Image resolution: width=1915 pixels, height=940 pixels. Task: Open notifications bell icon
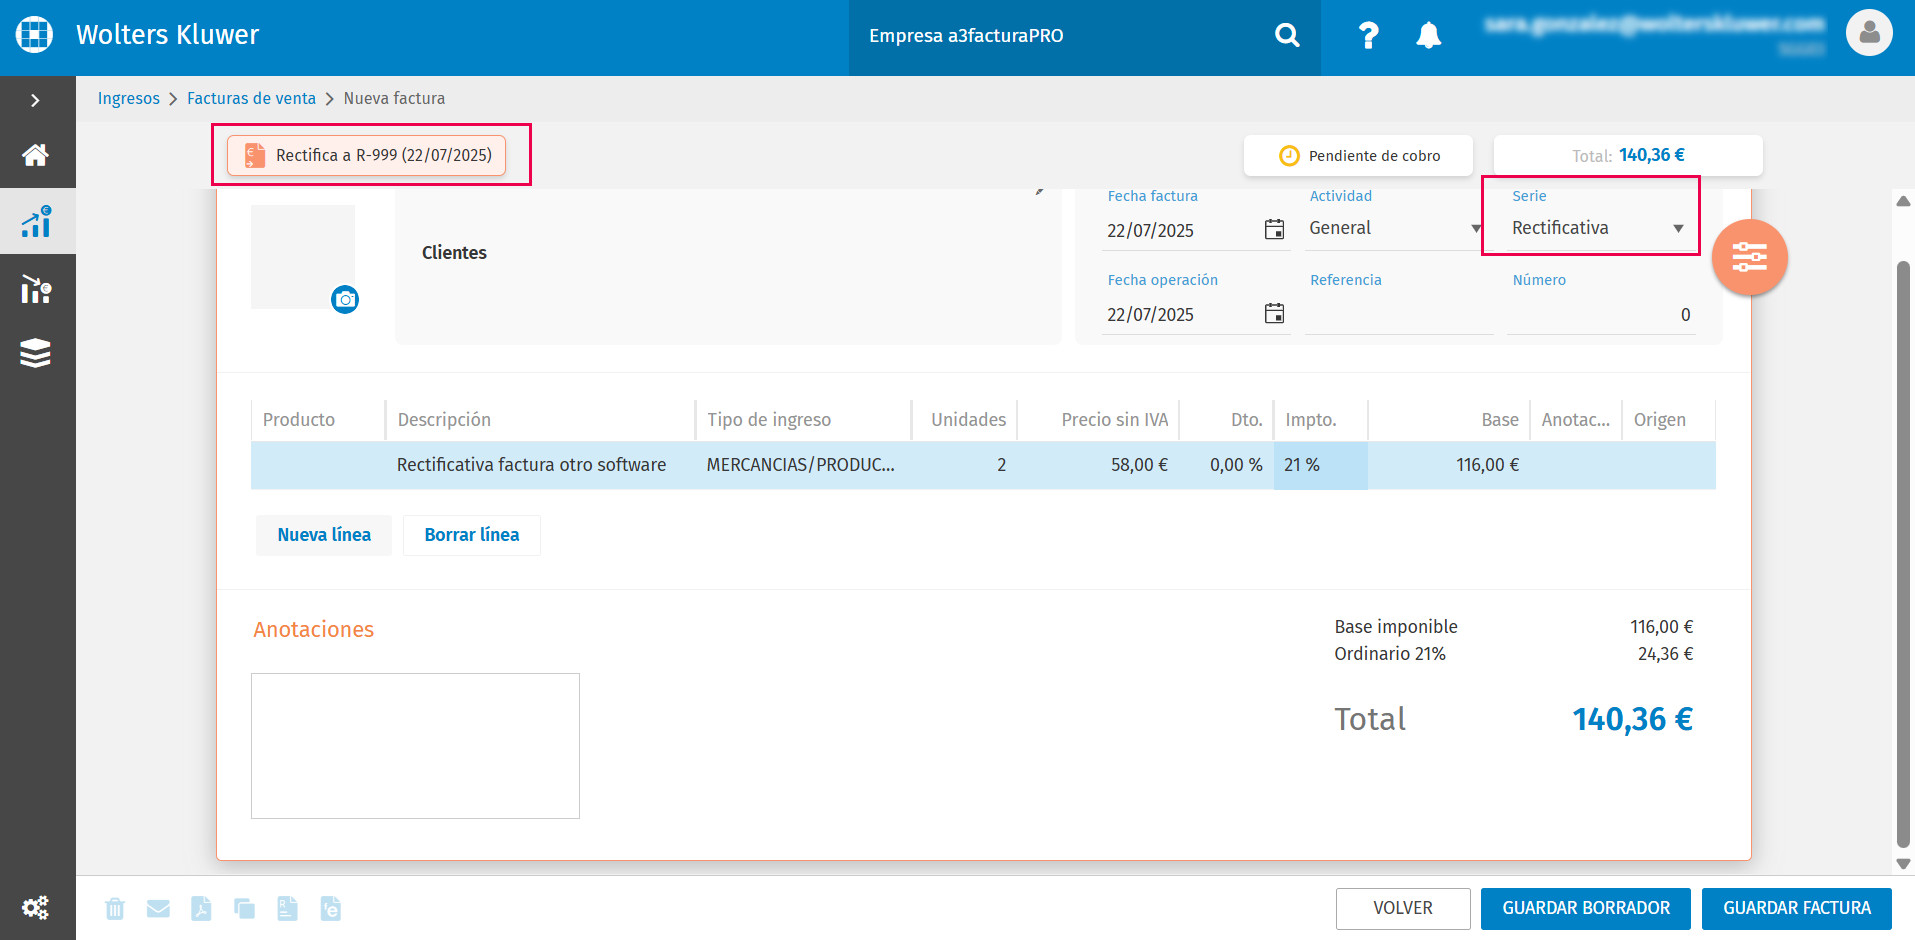pyautogui.click(x=1429, y=36)
